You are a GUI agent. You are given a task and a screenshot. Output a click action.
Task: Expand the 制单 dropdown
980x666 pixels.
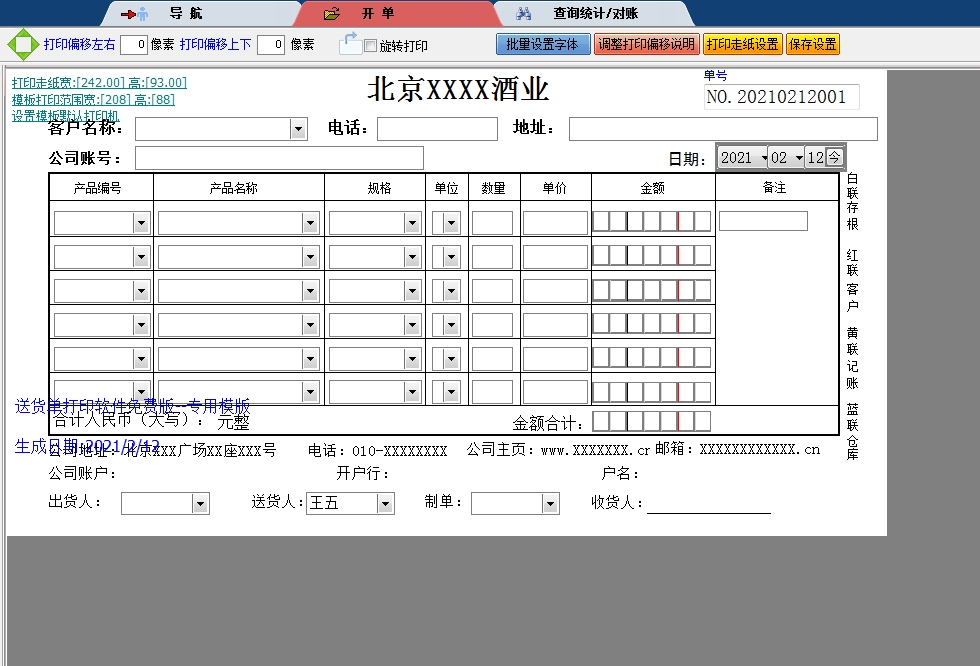click(550, 503)
